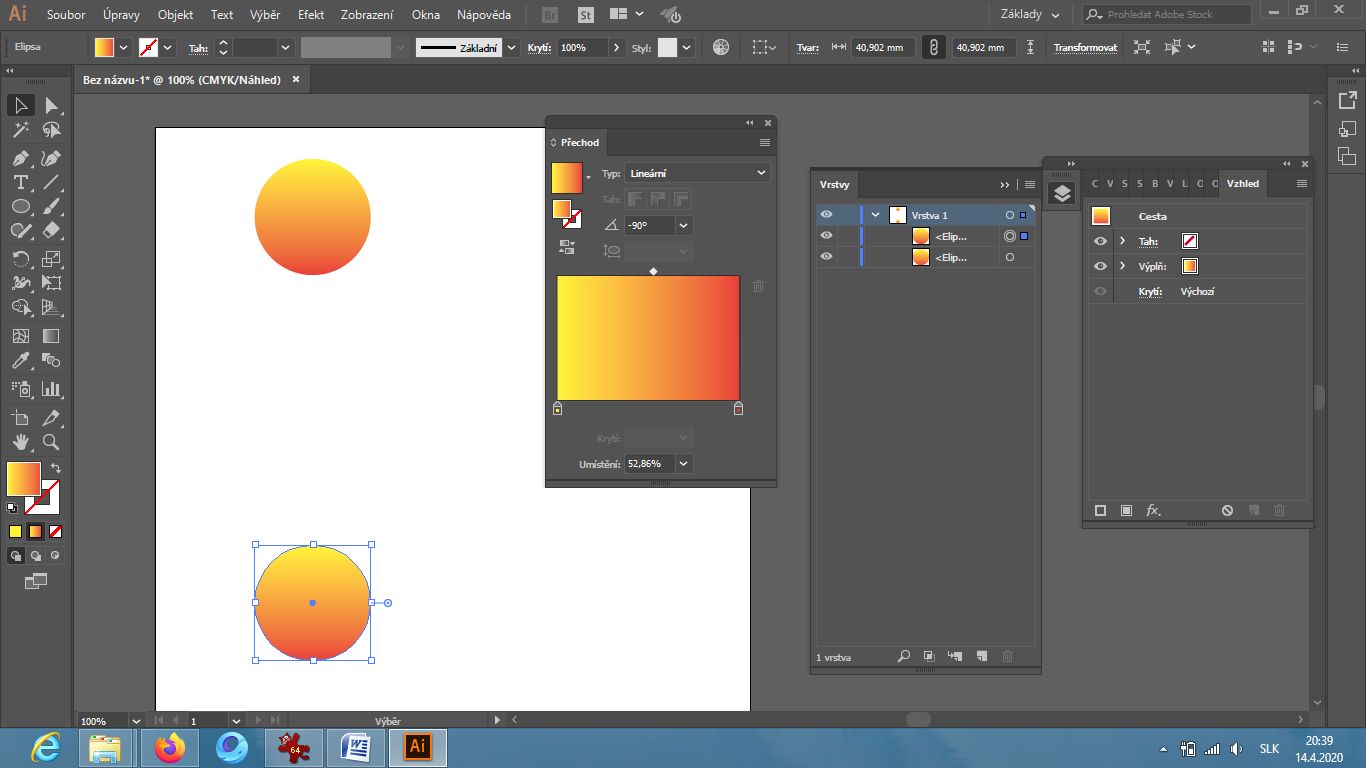The width and height of the screenshot is (1366, 768).
Task: Click the Transformovat link
Action: point(1085,48)
